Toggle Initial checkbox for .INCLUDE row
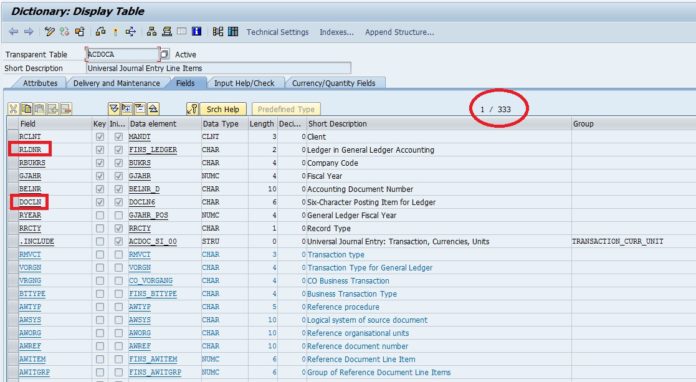696x382 pixels. [119, 241]
